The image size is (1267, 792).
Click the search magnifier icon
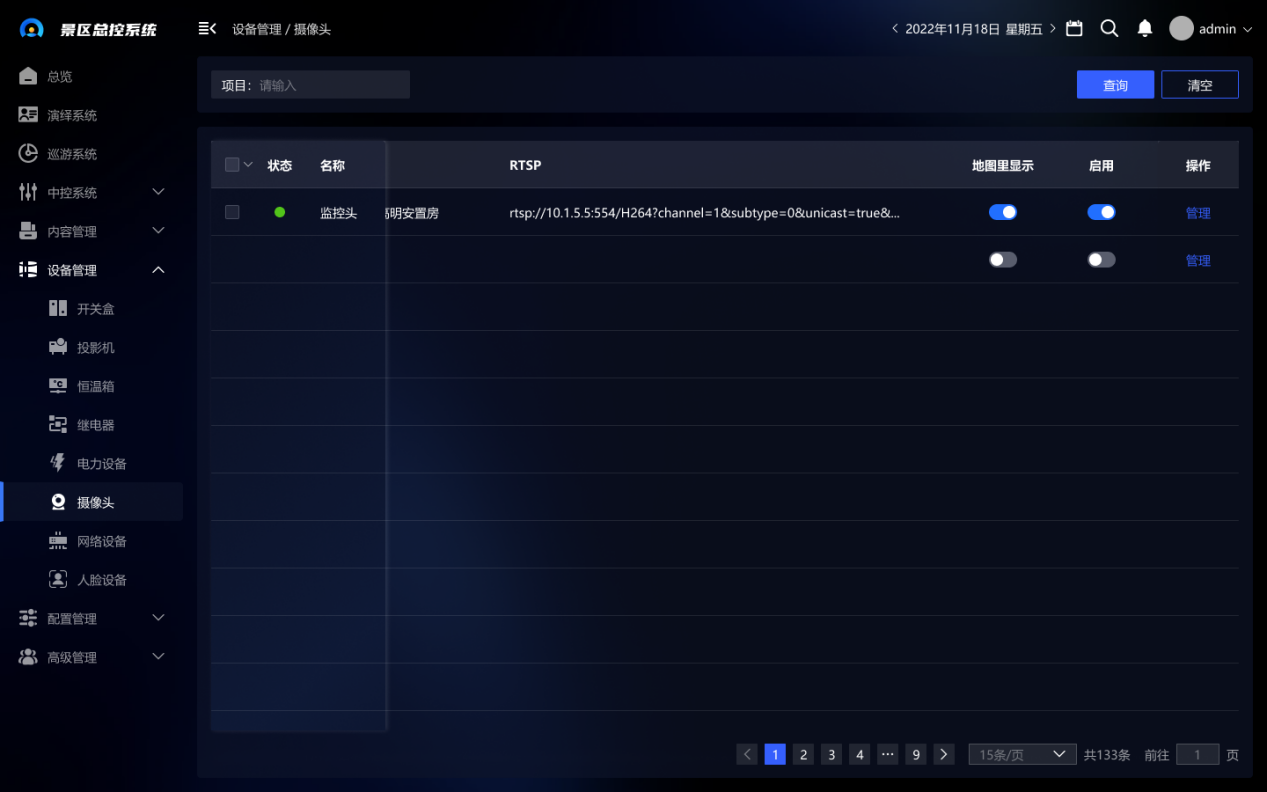coord(1109,29)
